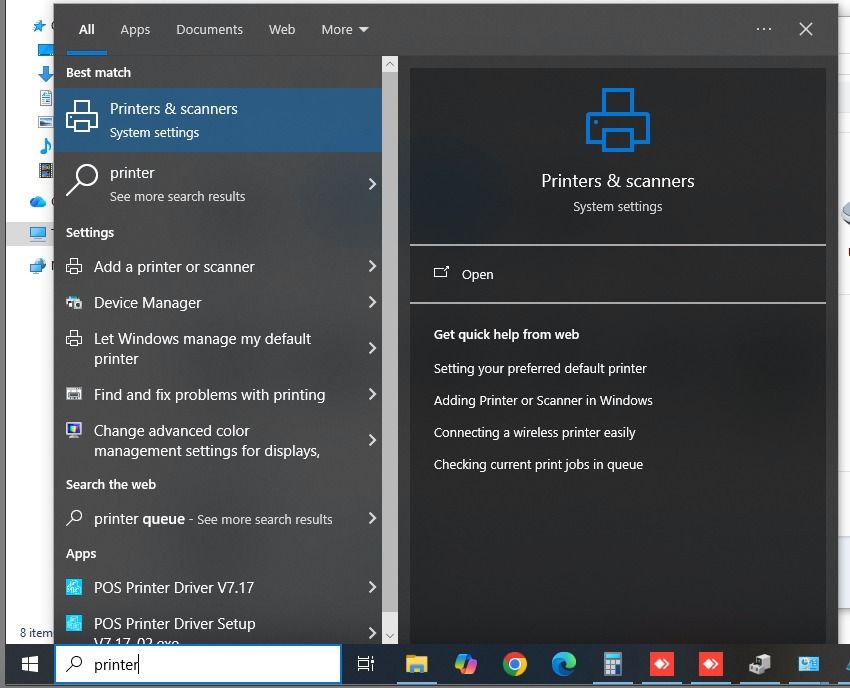Select the All search tab
The width and height of the screenshot is (850, 688).
point(87,29)
